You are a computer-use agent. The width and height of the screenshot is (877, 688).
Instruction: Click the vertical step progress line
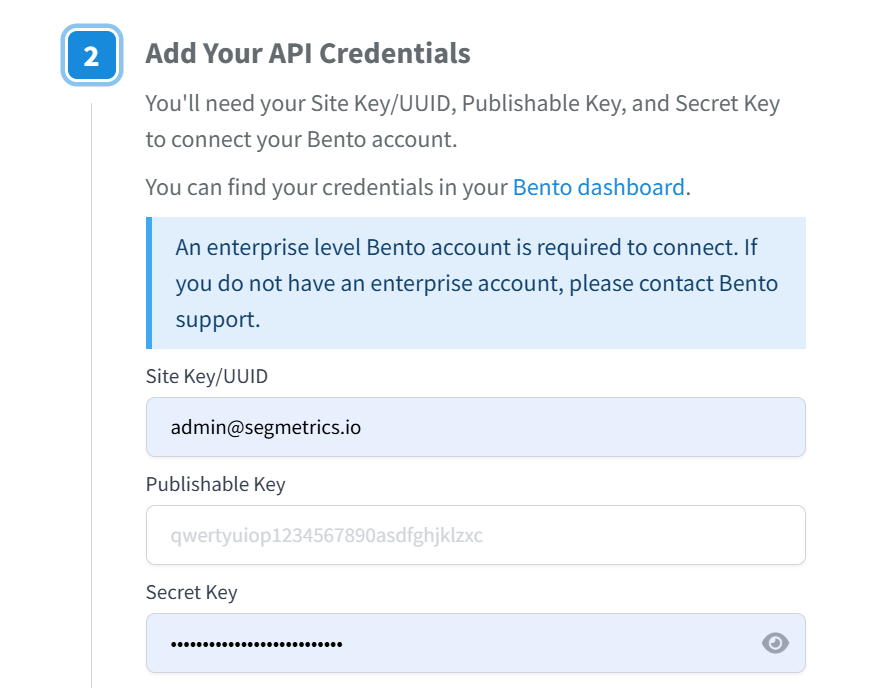(x=91, y=400)
